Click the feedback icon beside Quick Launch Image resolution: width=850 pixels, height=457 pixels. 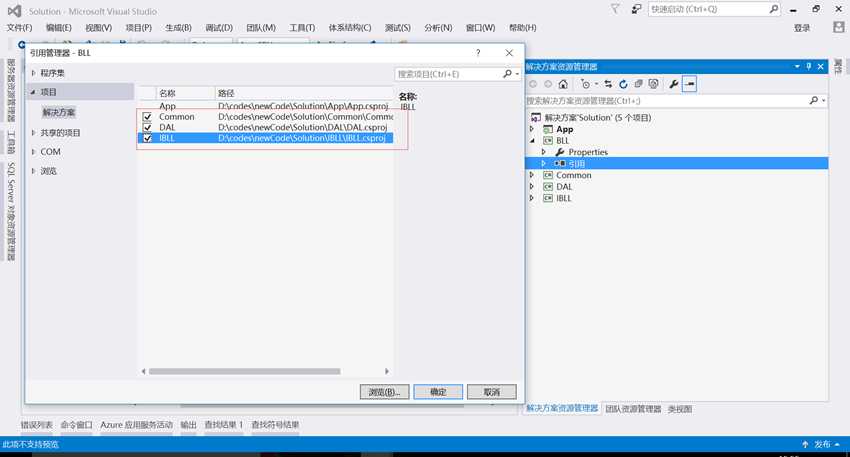pos(636,9)
